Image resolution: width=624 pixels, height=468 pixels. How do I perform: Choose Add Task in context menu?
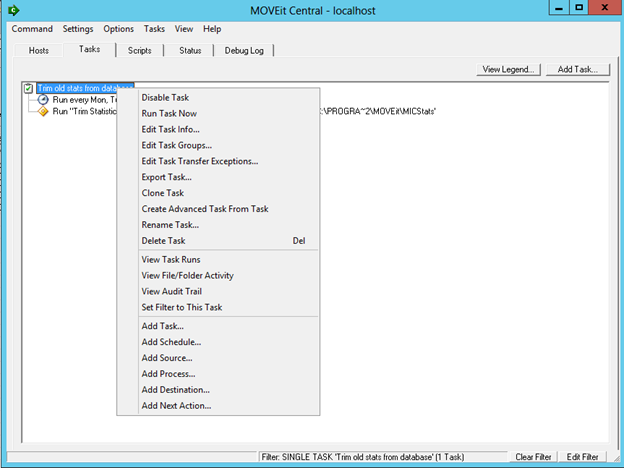[218, 326]
